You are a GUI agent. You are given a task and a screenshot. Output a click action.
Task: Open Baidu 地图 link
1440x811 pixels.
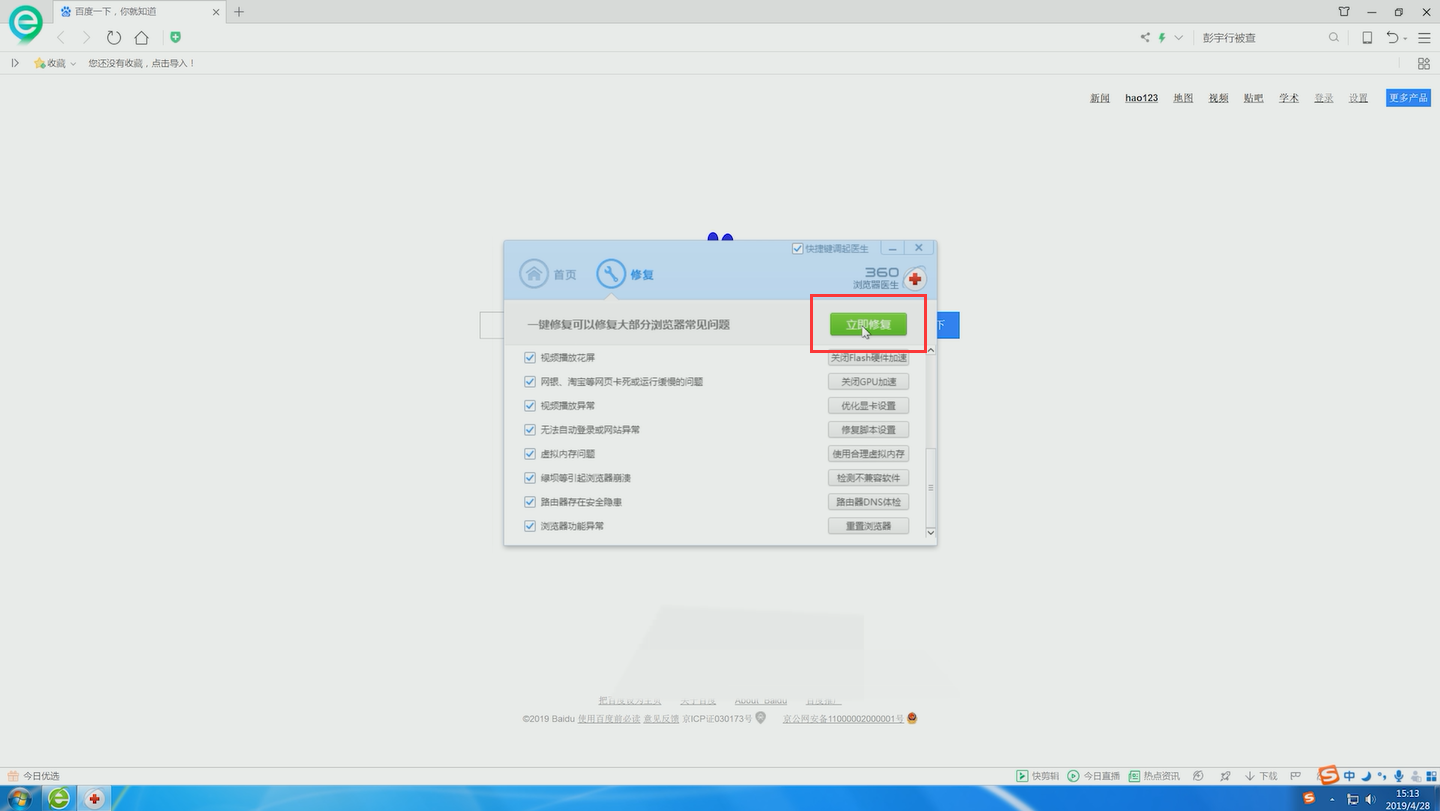click(1183, 98)
